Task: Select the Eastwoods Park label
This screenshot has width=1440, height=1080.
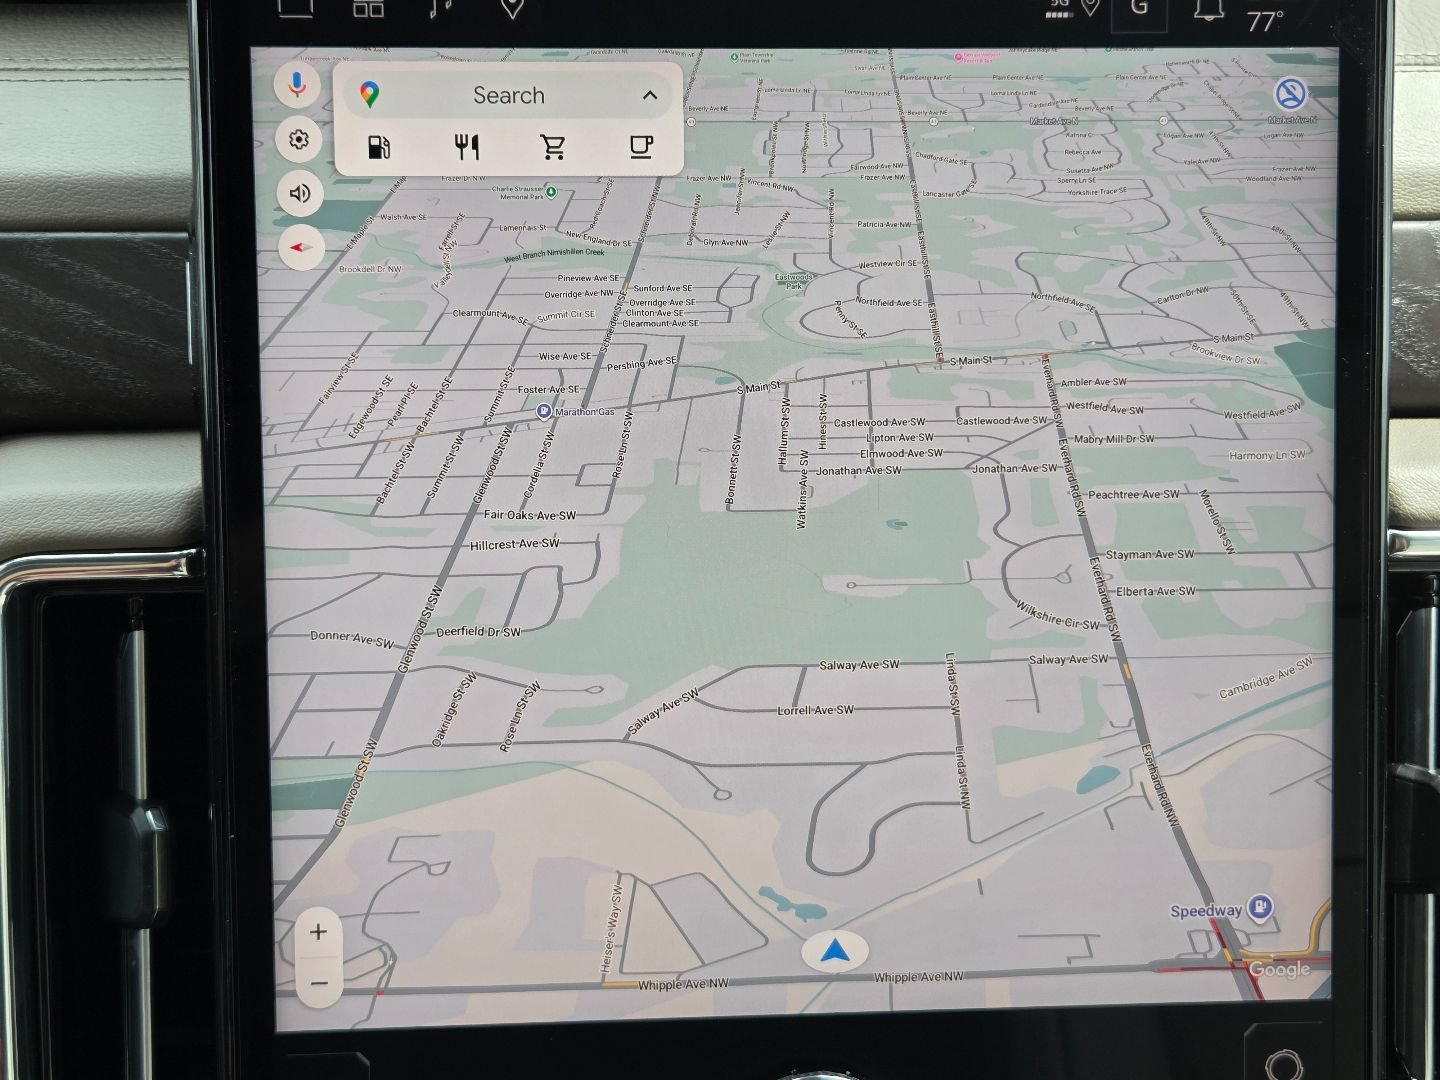Action: tap(794, 281)
